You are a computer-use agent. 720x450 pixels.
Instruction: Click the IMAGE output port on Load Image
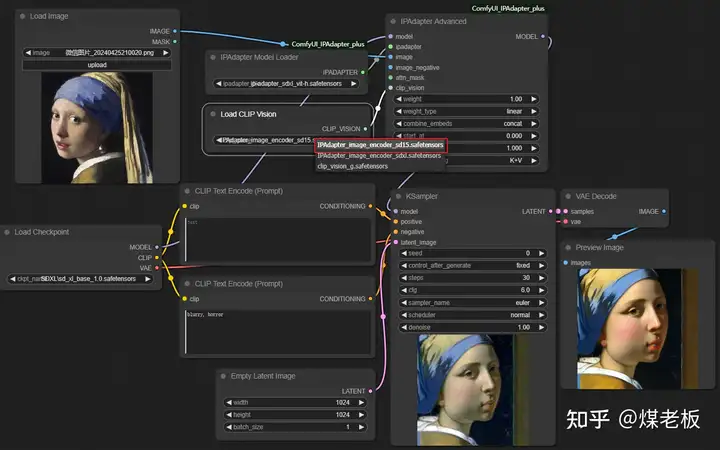coord(175,31)
